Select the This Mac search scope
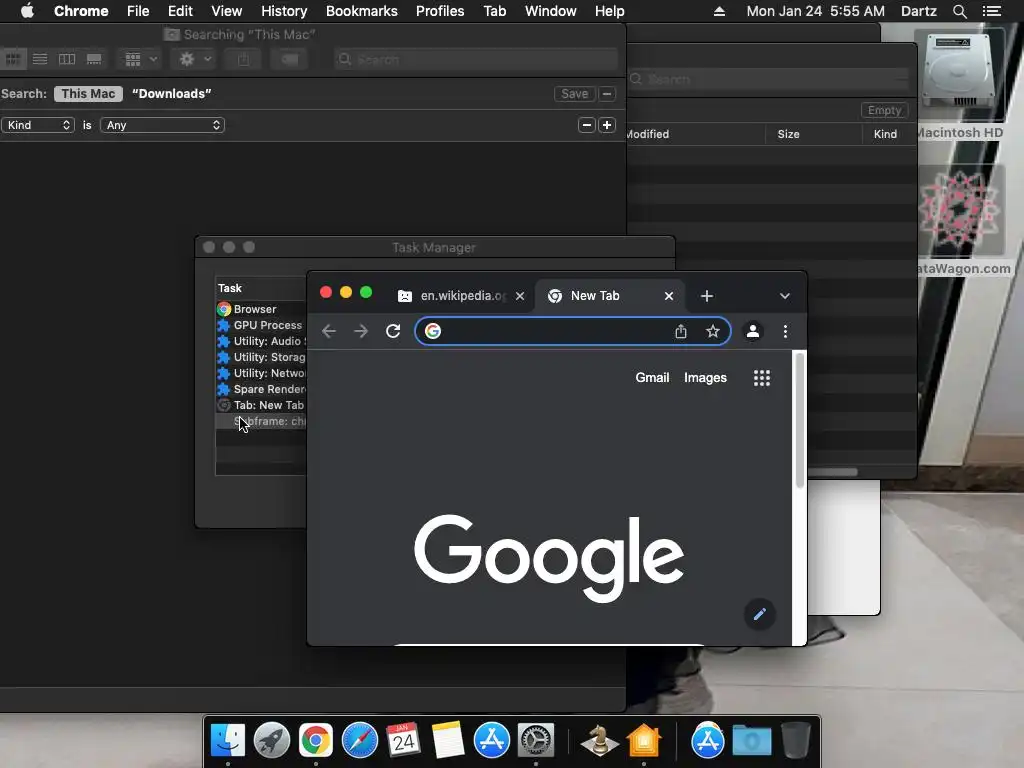The image size is (1024, 768). coord(88,93)
